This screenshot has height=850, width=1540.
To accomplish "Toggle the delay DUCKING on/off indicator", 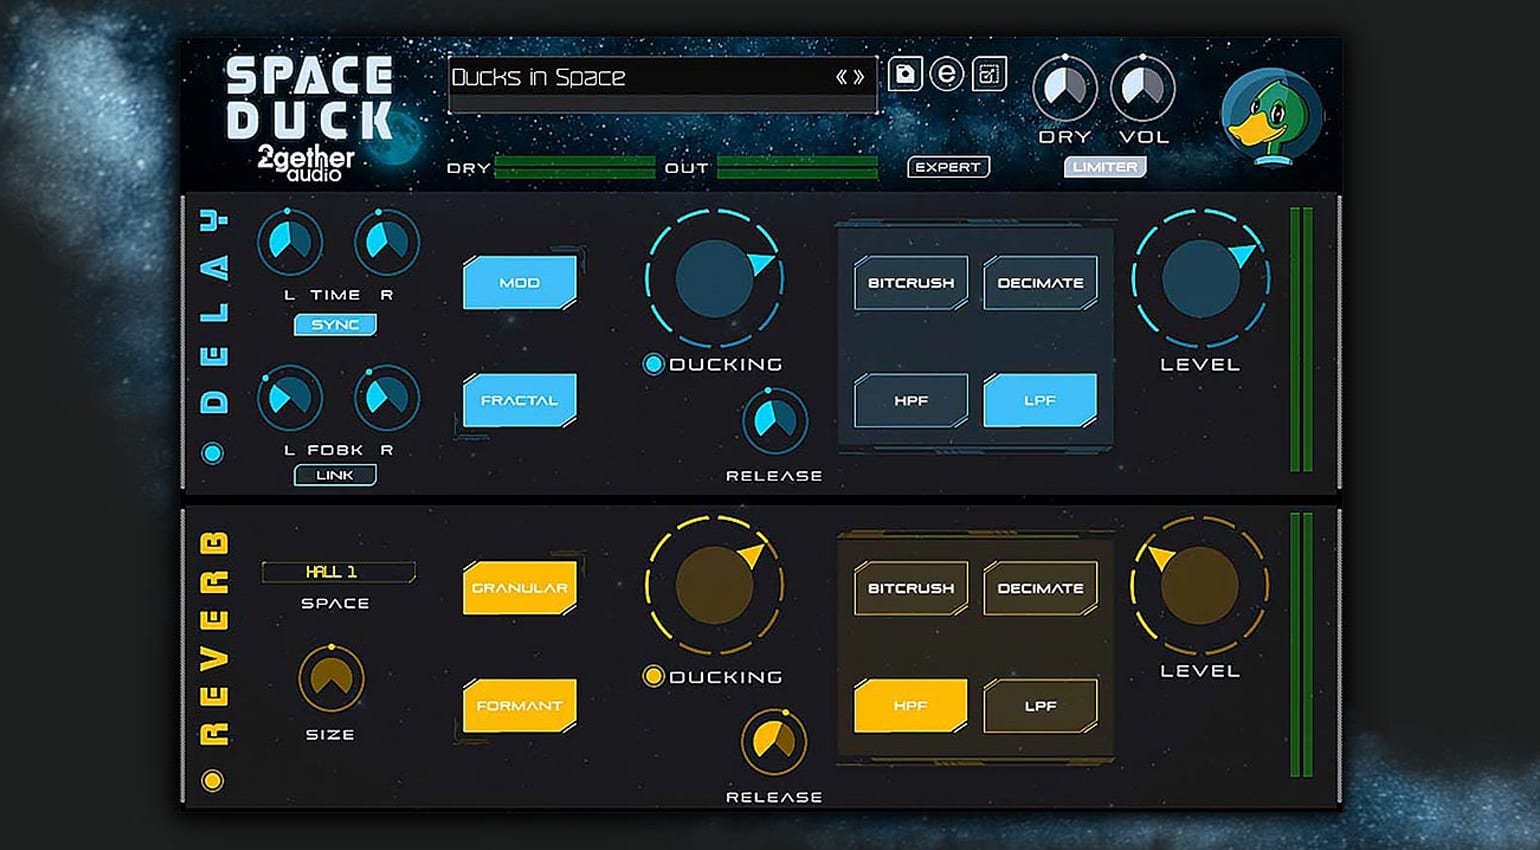I will click(x=653, y=364).
